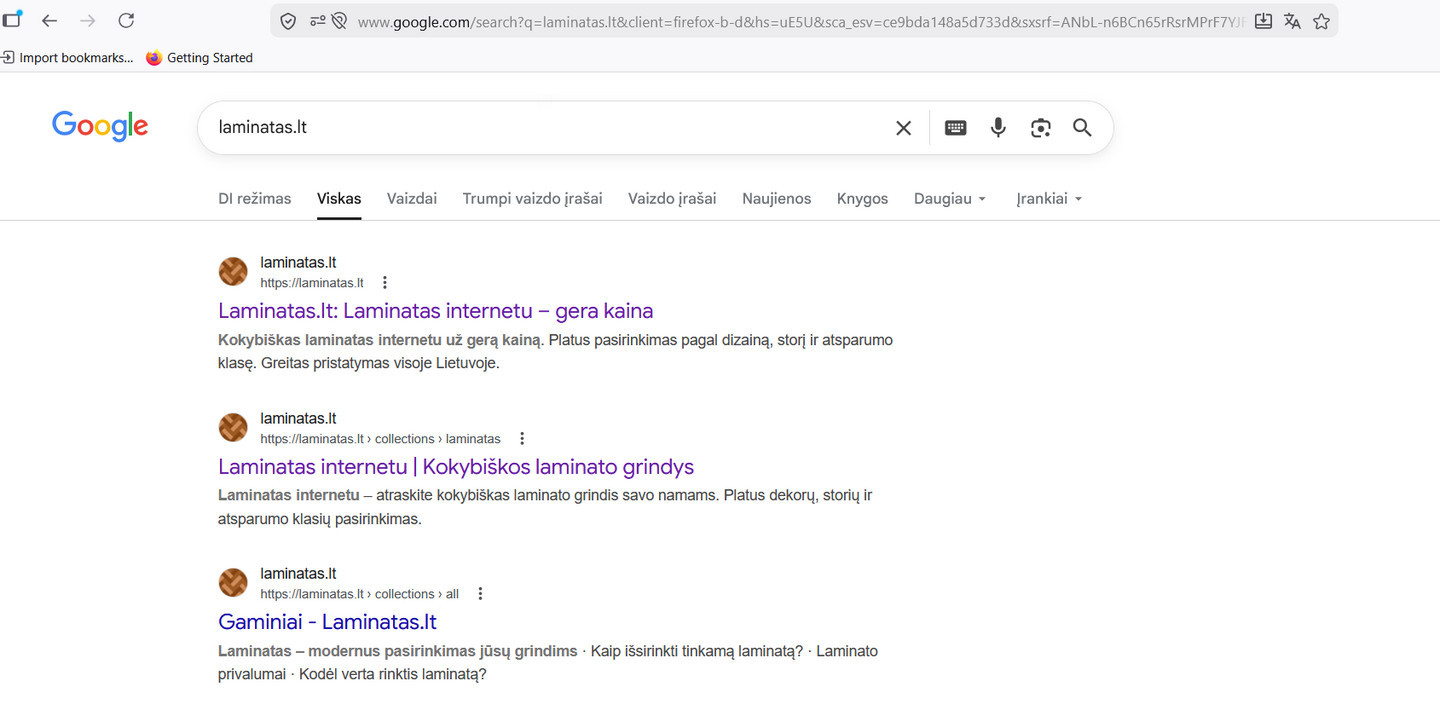Image resolution: width=1440 pixels, height=710 pixels.
Task: Open the tracking protection shield icon
Action: point(288,21)
